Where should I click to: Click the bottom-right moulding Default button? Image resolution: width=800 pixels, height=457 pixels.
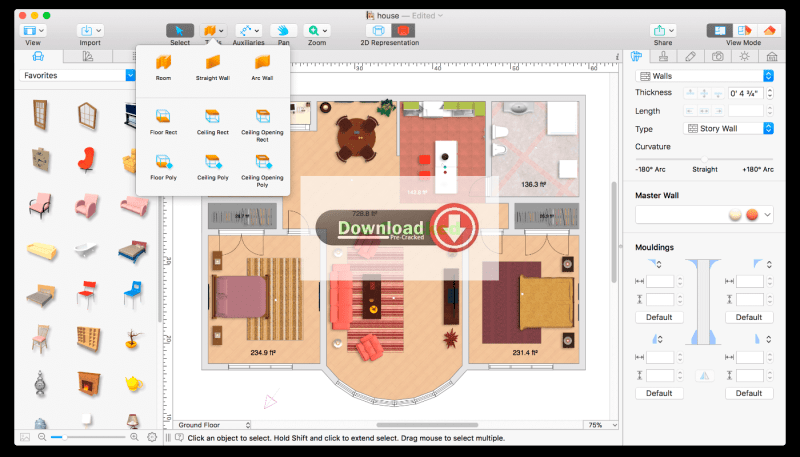pos(749,393)
